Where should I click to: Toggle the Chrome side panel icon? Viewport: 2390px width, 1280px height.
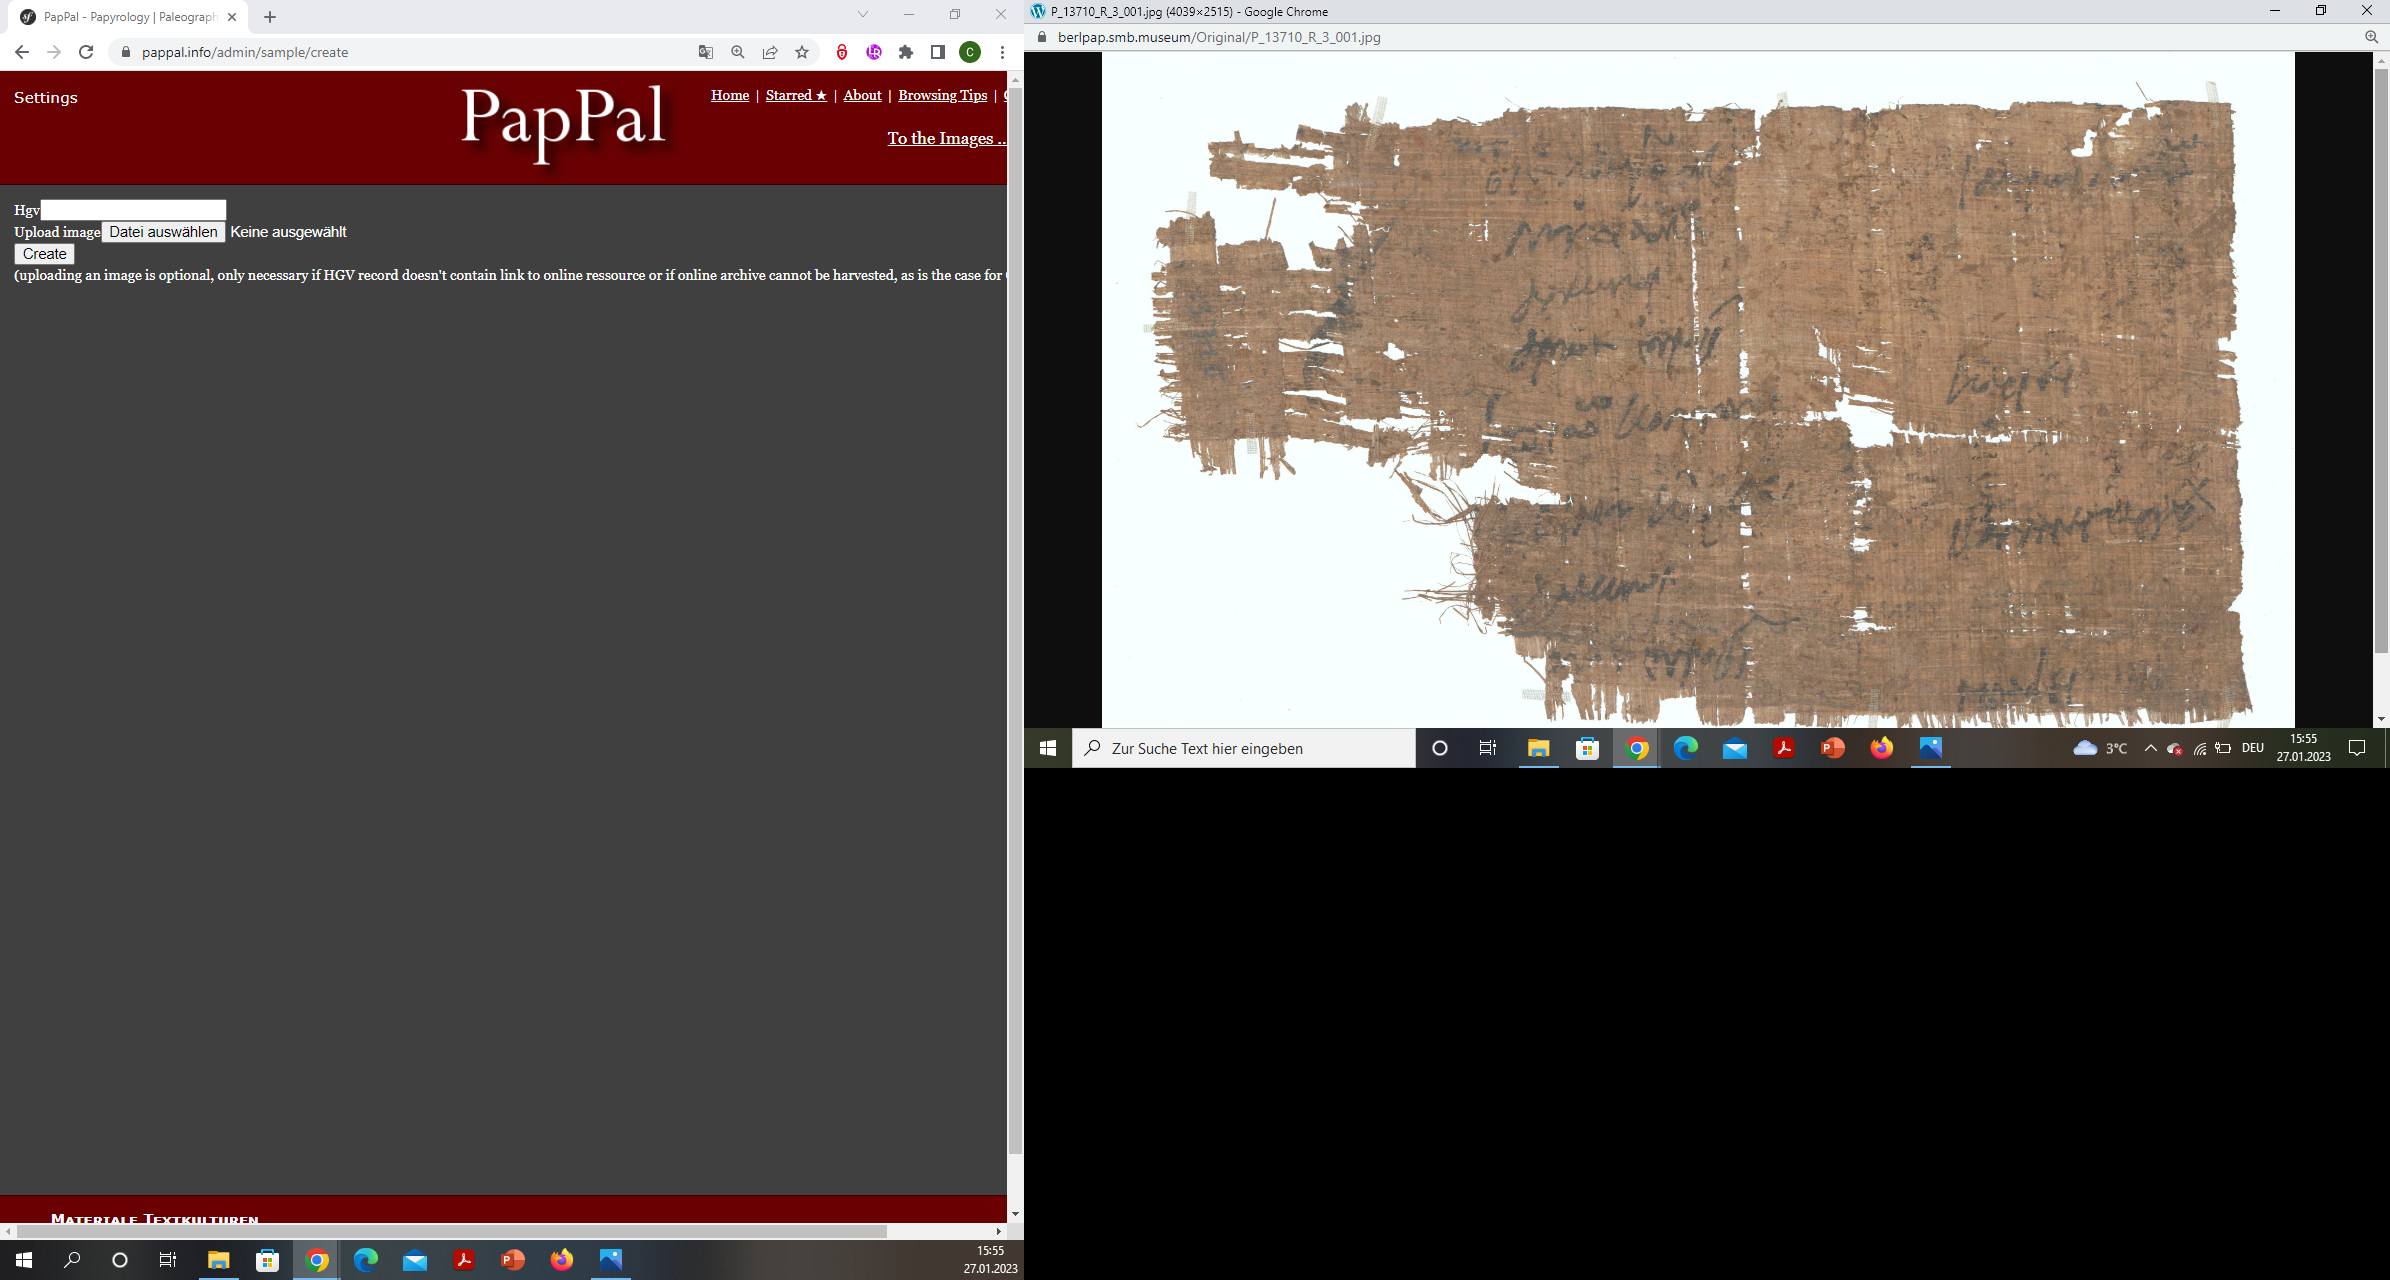tap(938, 52)
